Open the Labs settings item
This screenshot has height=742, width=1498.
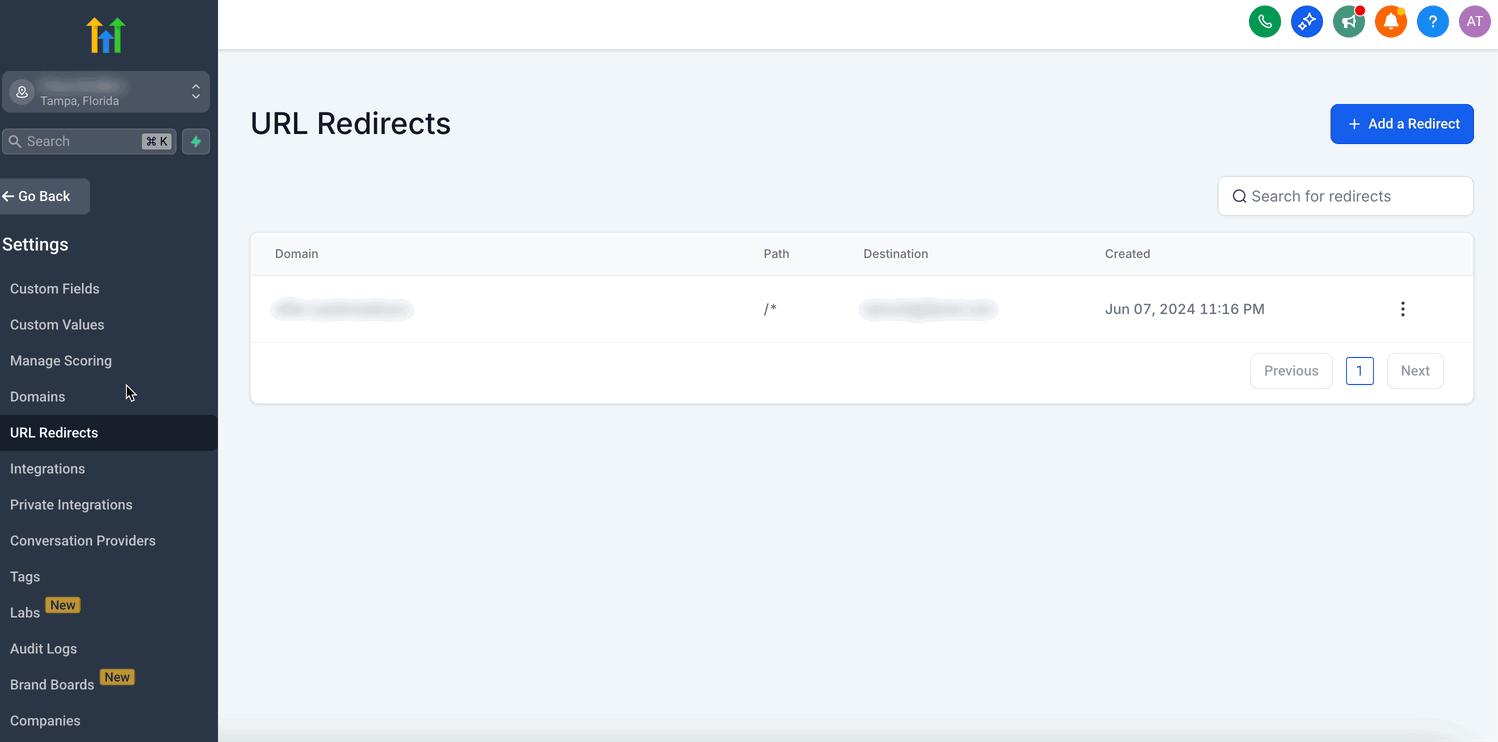pyautogui.click(x=25, y=613)
